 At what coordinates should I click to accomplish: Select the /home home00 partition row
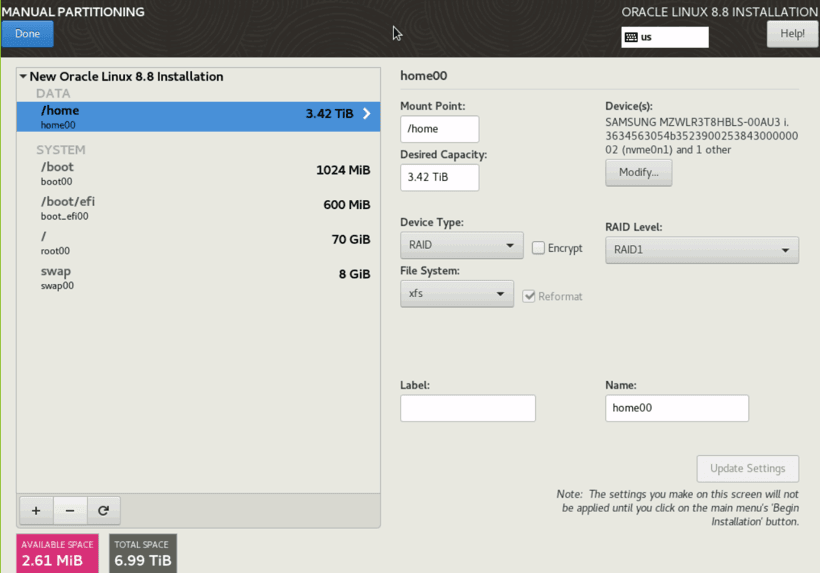click(x=198, y=117)
